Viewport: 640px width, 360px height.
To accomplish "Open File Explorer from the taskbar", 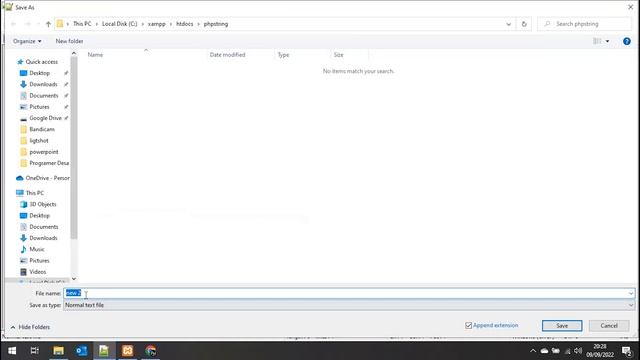I will (x=58, y=351).
